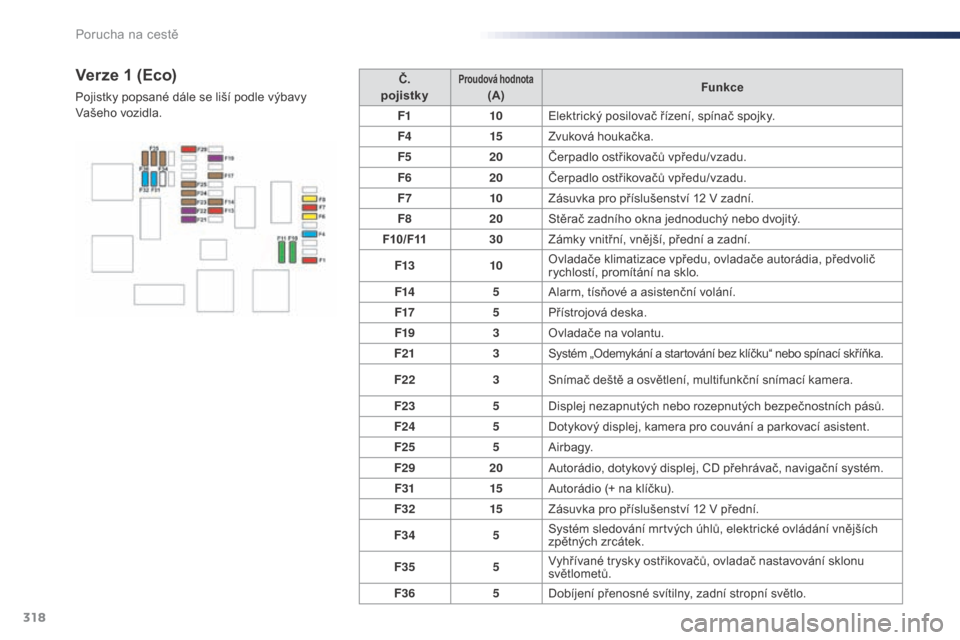Click fuse number F21 in the table
Screen dimensions: 960x640
click(x=405, y=353)
